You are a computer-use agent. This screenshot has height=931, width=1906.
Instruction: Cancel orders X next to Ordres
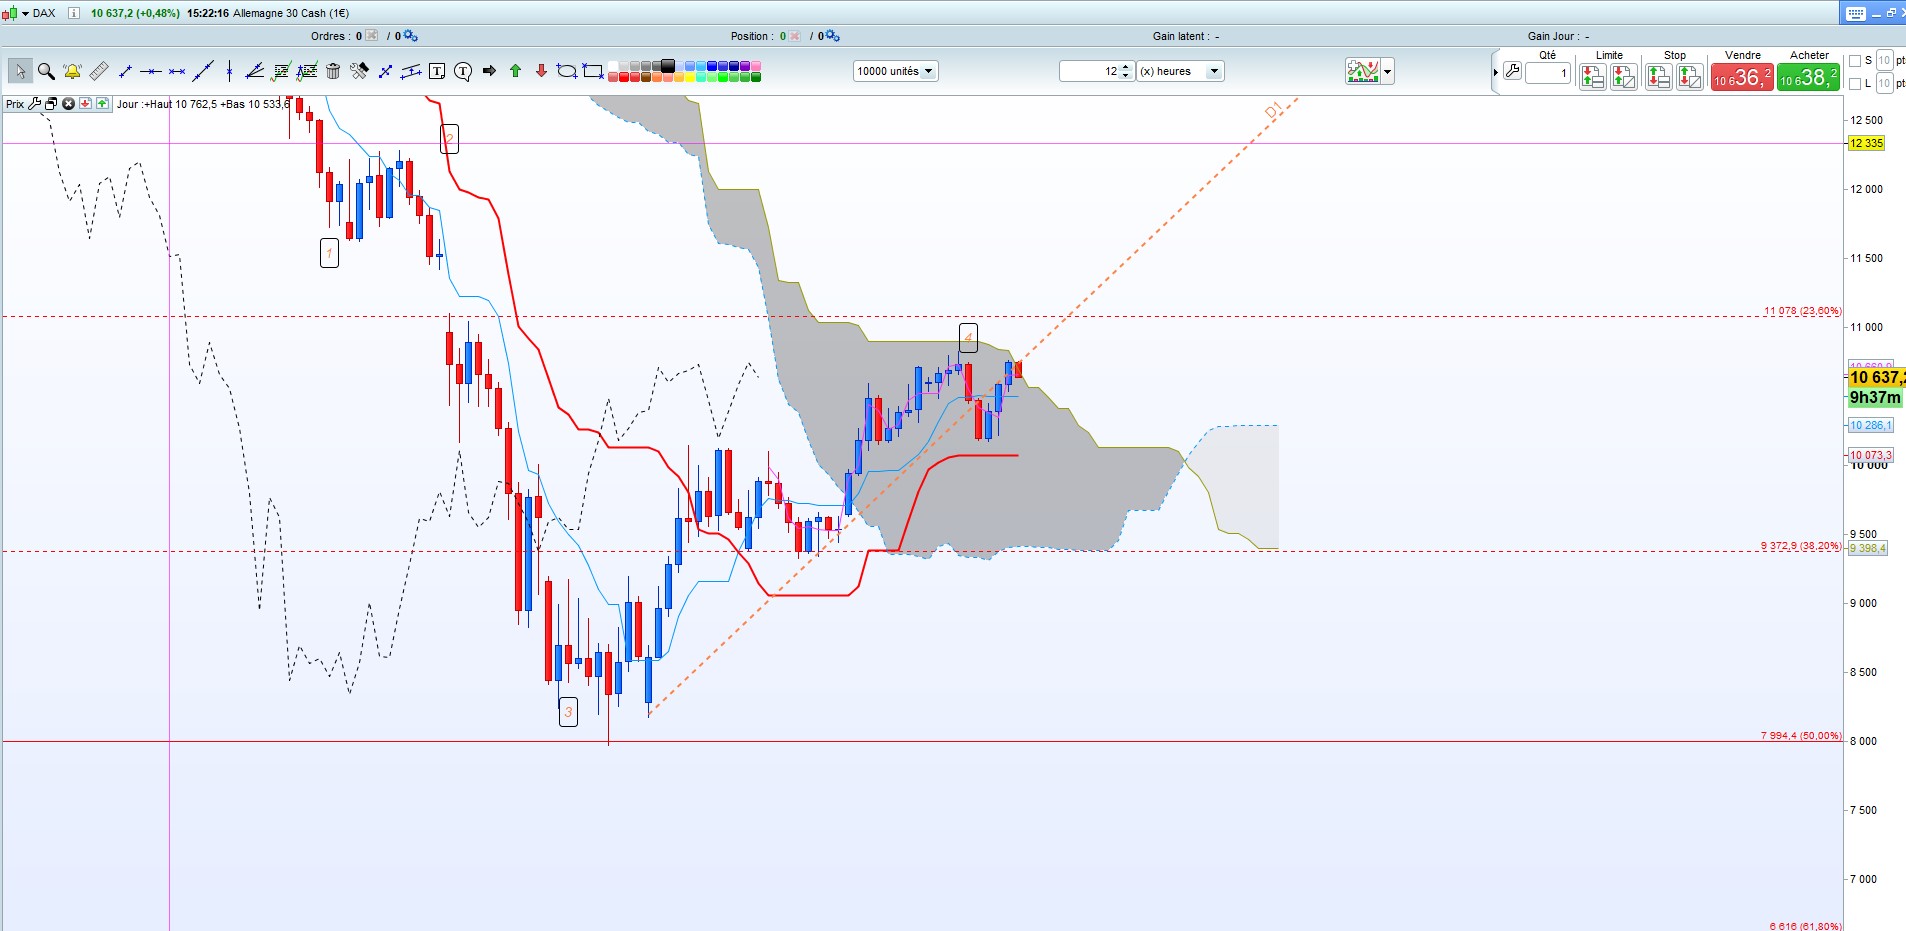(372, 36)
